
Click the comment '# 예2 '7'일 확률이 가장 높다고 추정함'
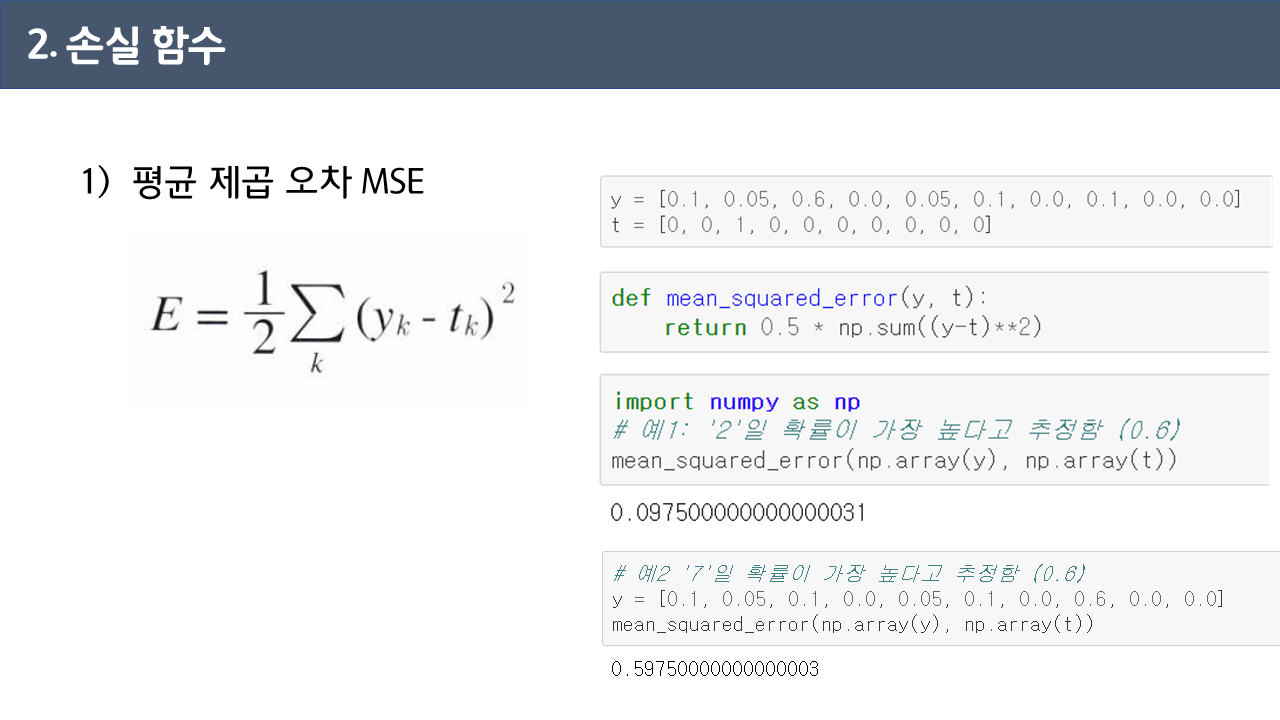849,574
